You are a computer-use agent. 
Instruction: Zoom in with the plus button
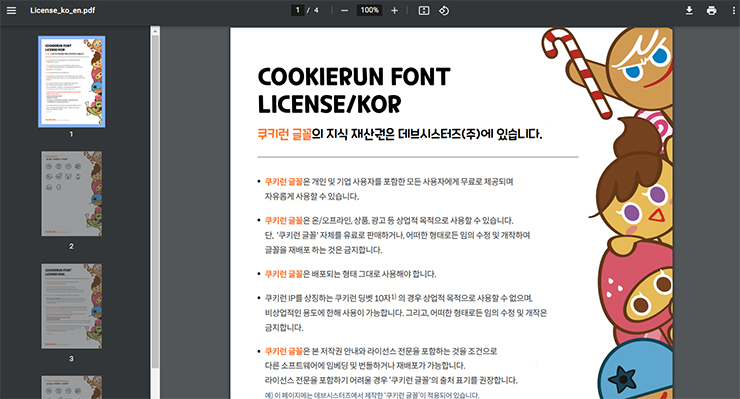[x=395, y=10]
